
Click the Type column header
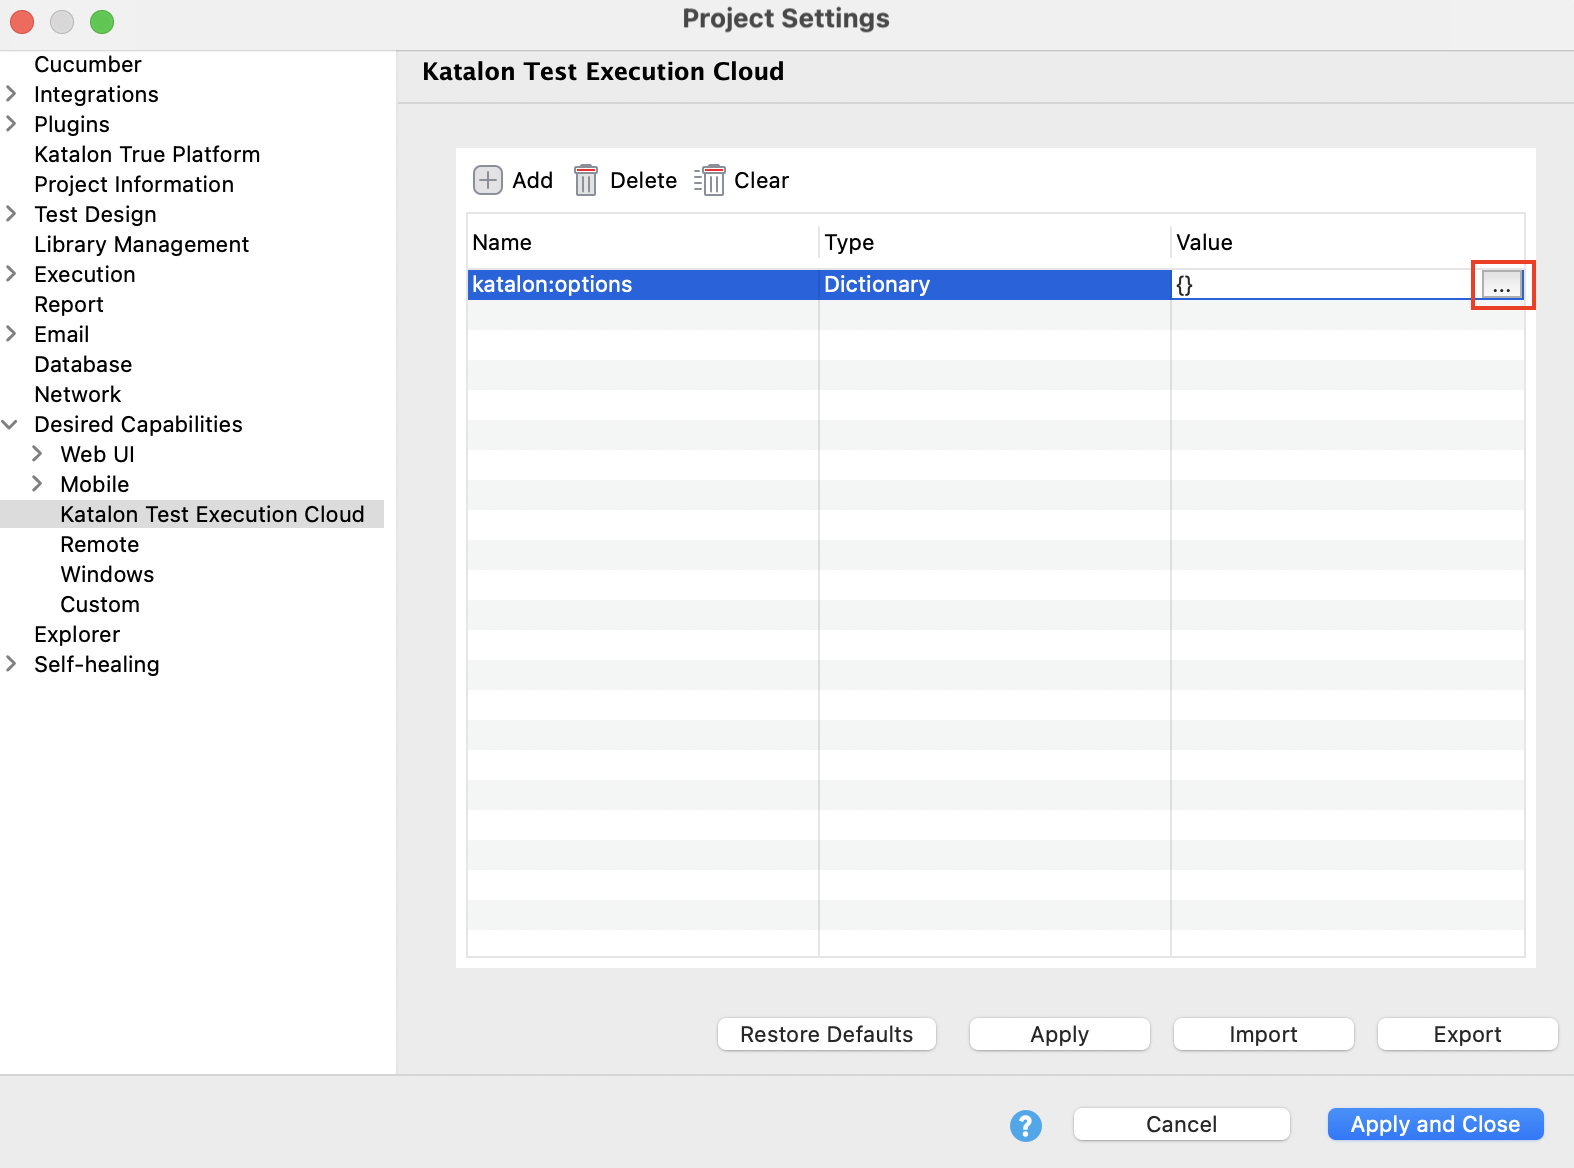(x=995, y=242)
